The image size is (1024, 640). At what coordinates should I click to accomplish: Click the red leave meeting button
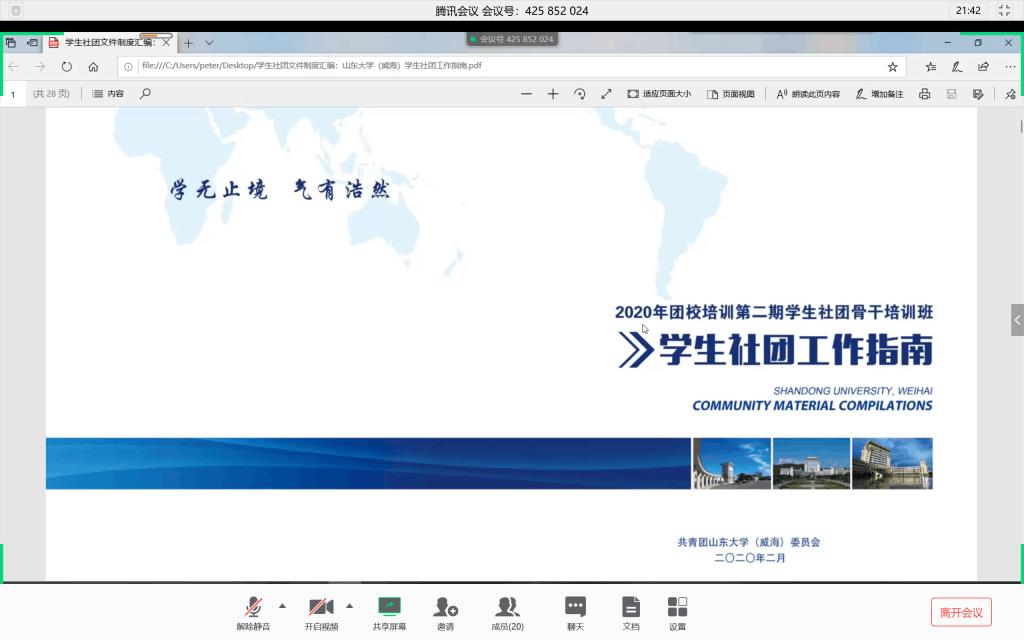click(961, 612)
